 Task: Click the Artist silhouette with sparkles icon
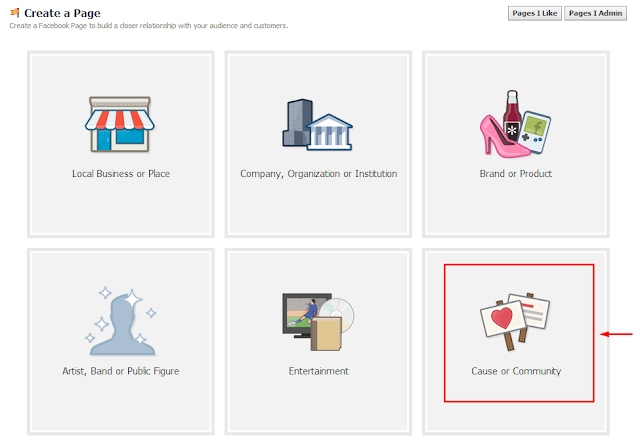121,322
